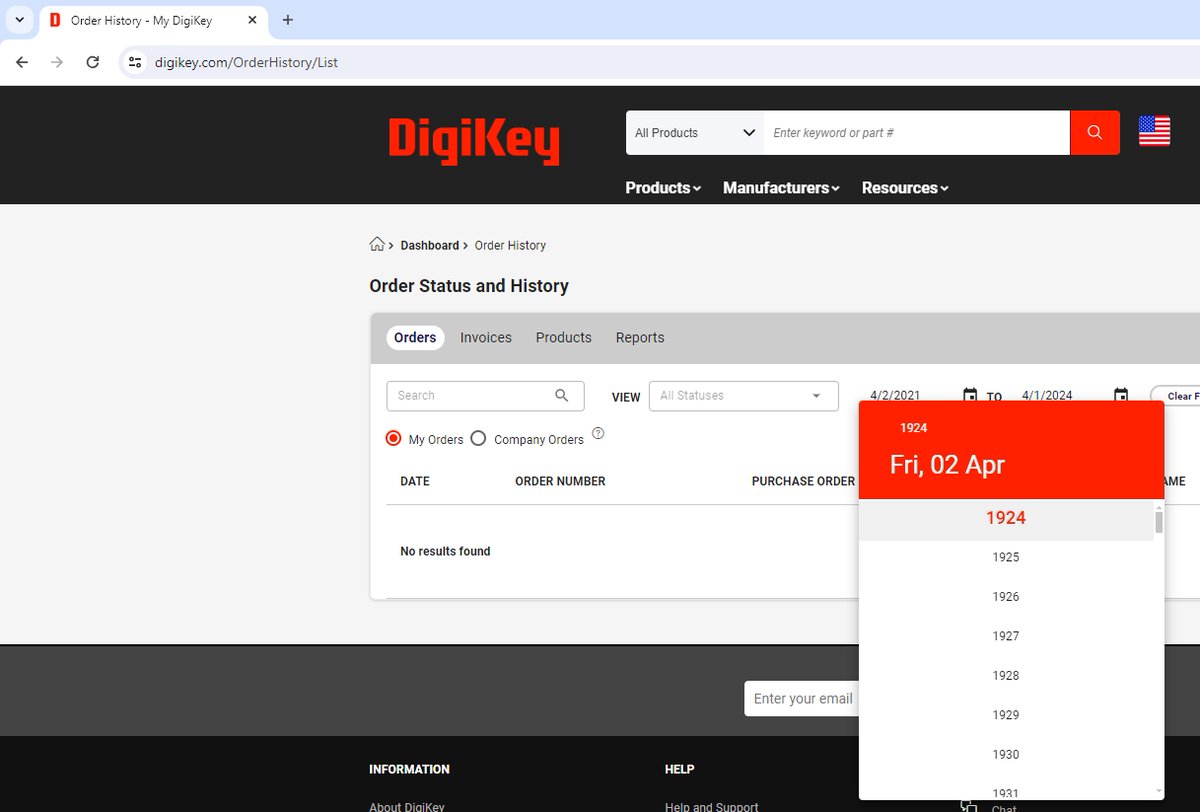The height and width of the screenshot is (812, 1200).
Task: Click the Company Orders help question icon
Action: click(598, 434)
